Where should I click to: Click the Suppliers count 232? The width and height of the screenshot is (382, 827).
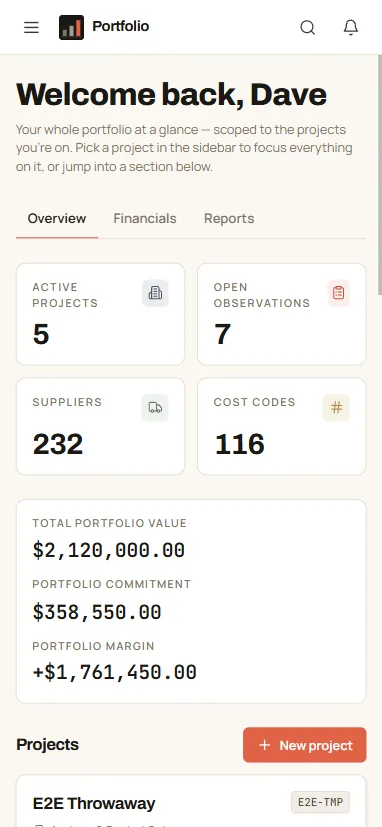pyautogui.click(x=58, y=444)
